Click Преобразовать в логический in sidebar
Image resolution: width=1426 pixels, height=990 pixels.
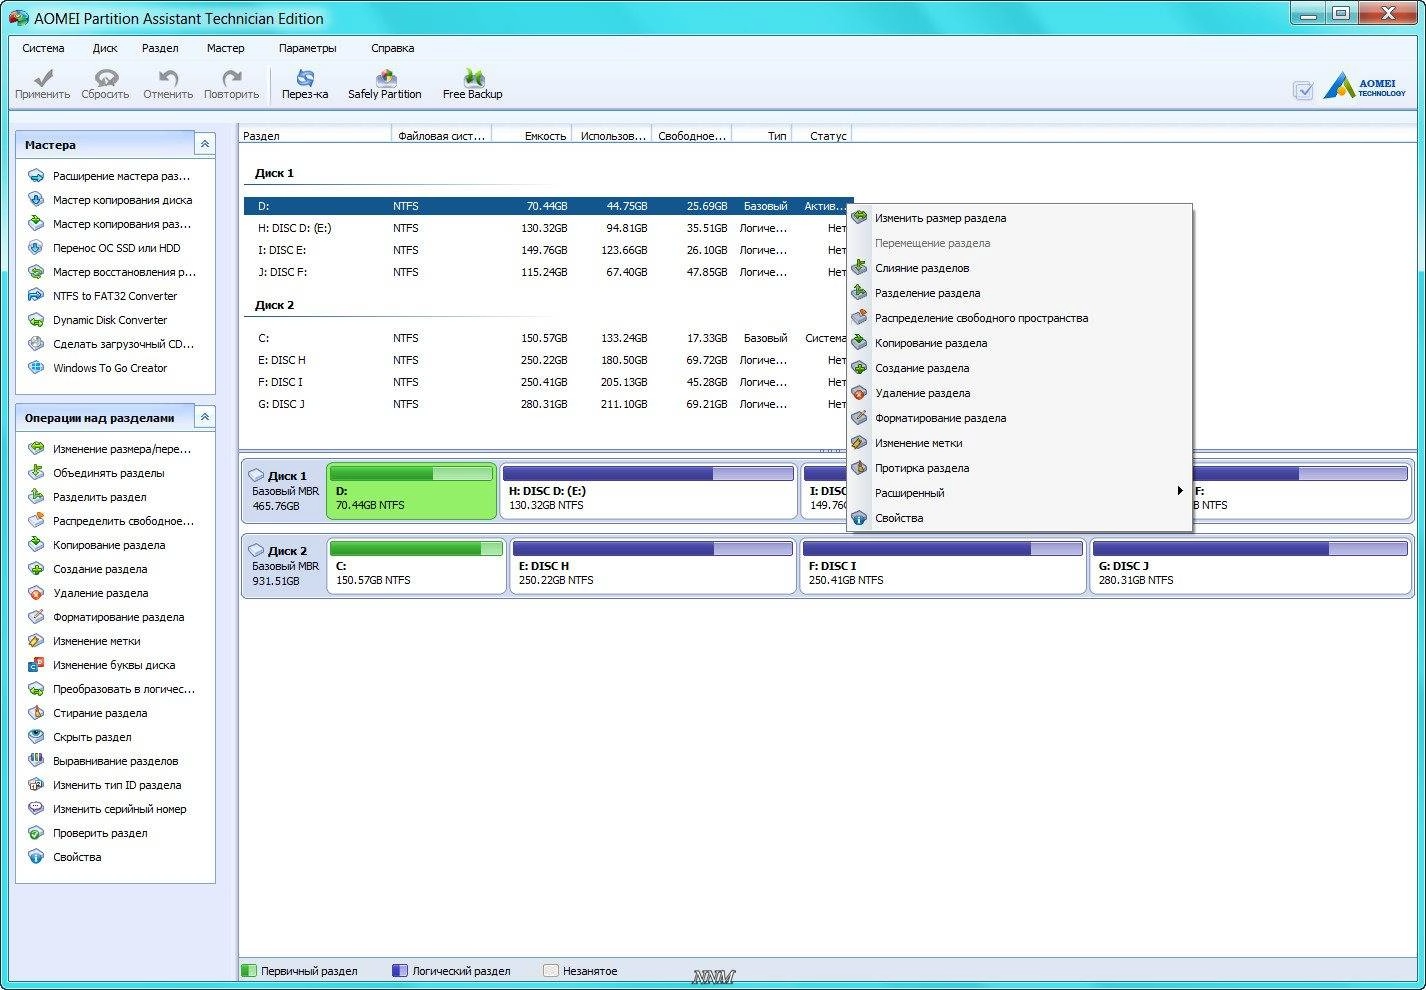click(123, 689)
